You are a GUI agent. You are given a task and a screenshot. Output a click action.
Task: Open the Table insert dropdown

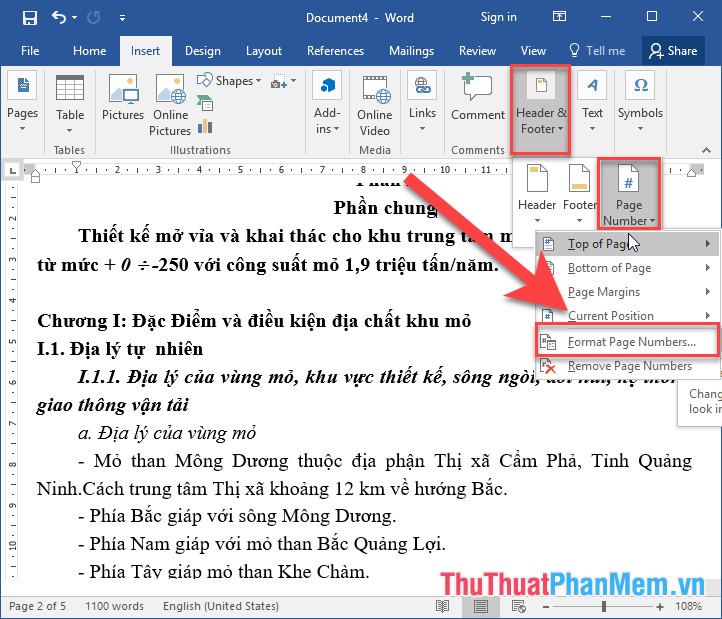70,104
